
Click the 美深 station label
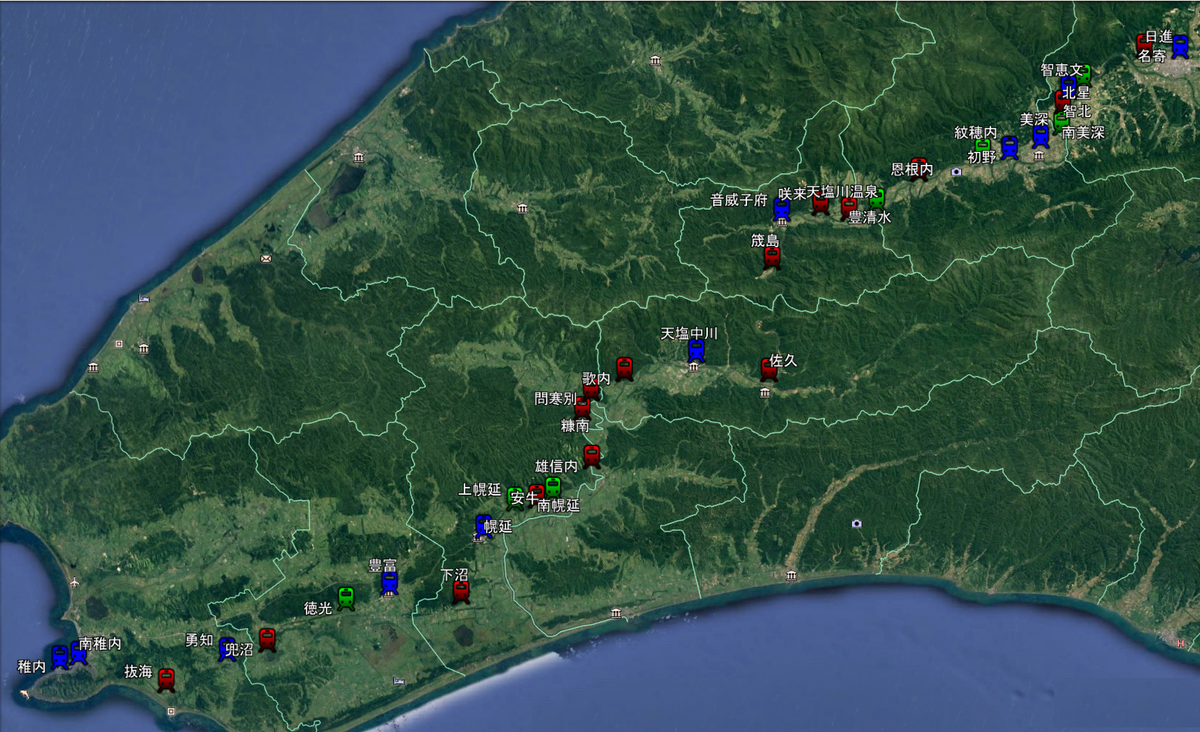(1033, 119)
